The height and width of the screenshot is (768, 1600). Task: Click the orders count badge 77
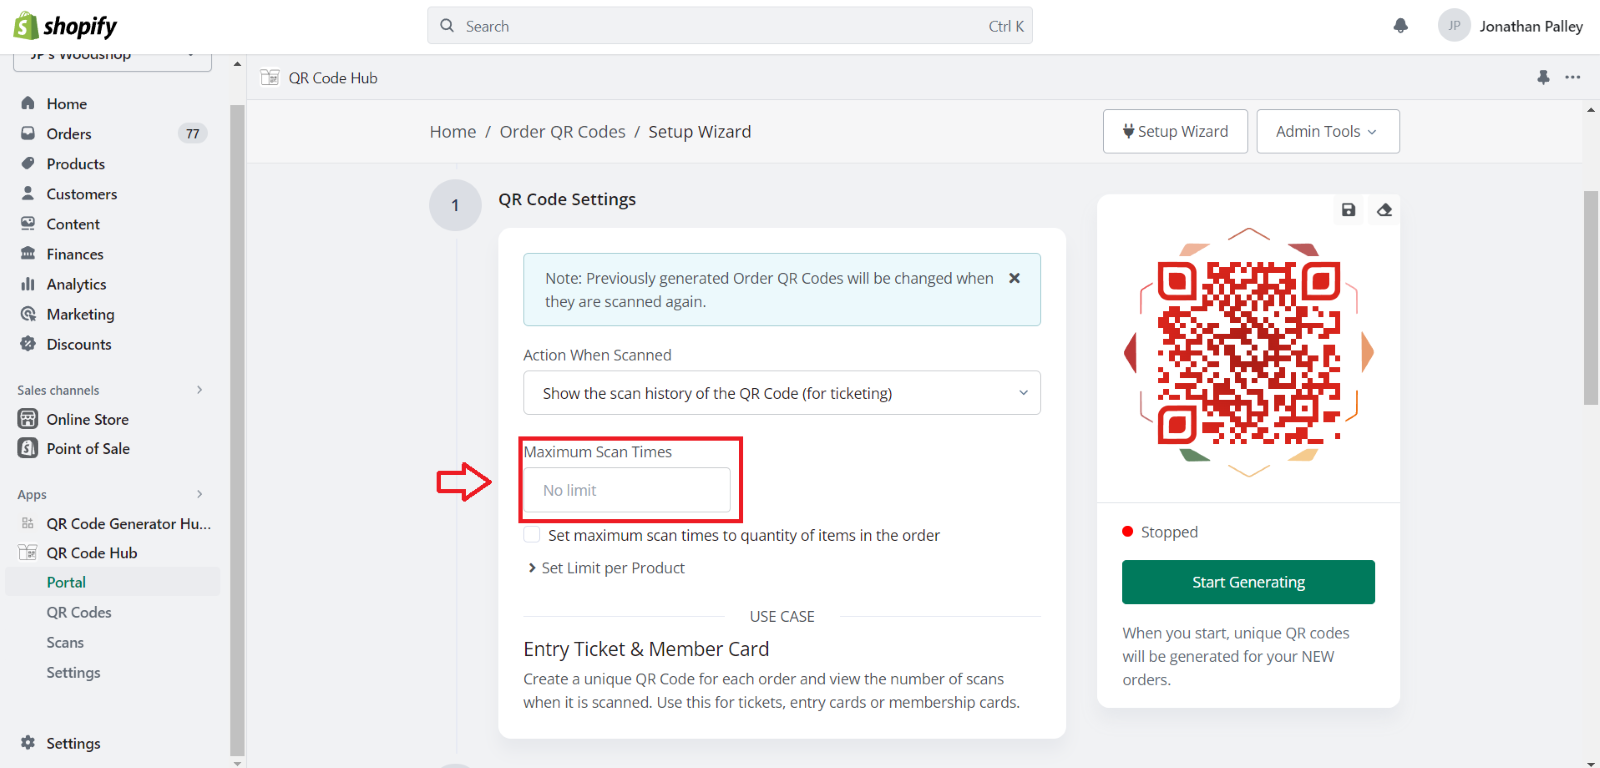(x=193, y=133)
